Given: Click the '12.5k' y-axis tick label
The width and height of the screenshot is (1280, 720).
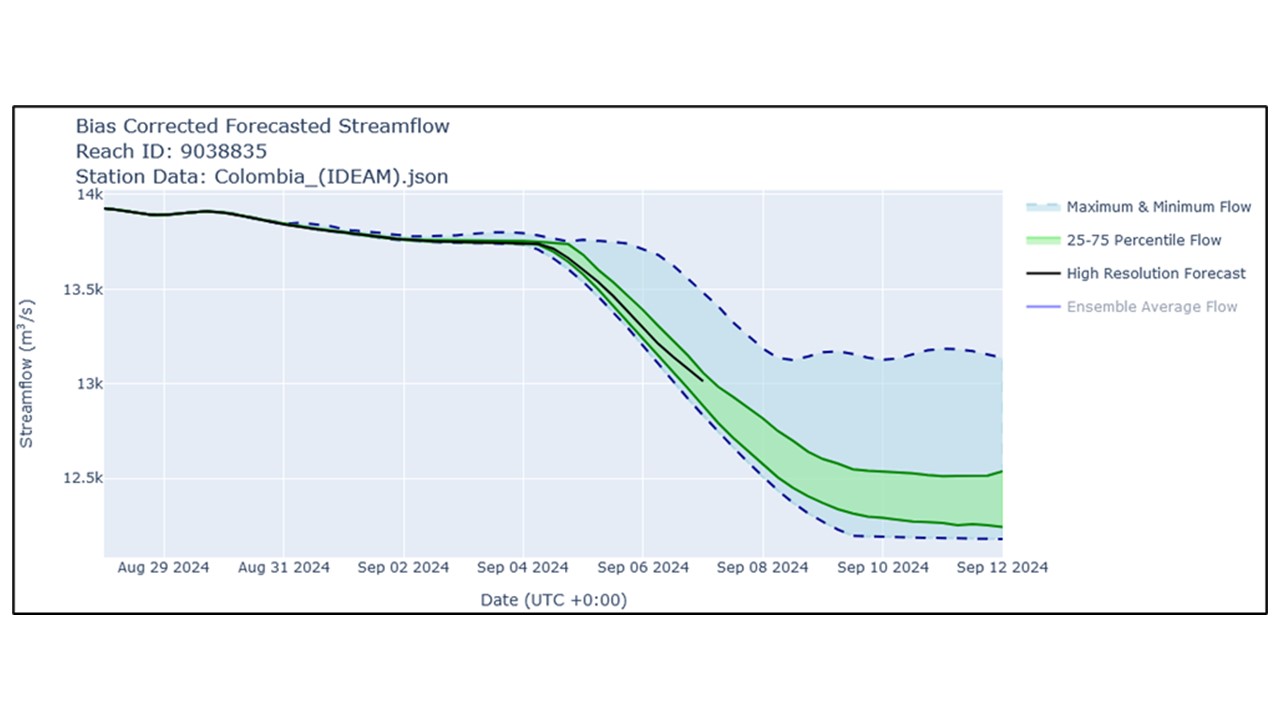Looking at the screenshot, I should click(83, 478).
